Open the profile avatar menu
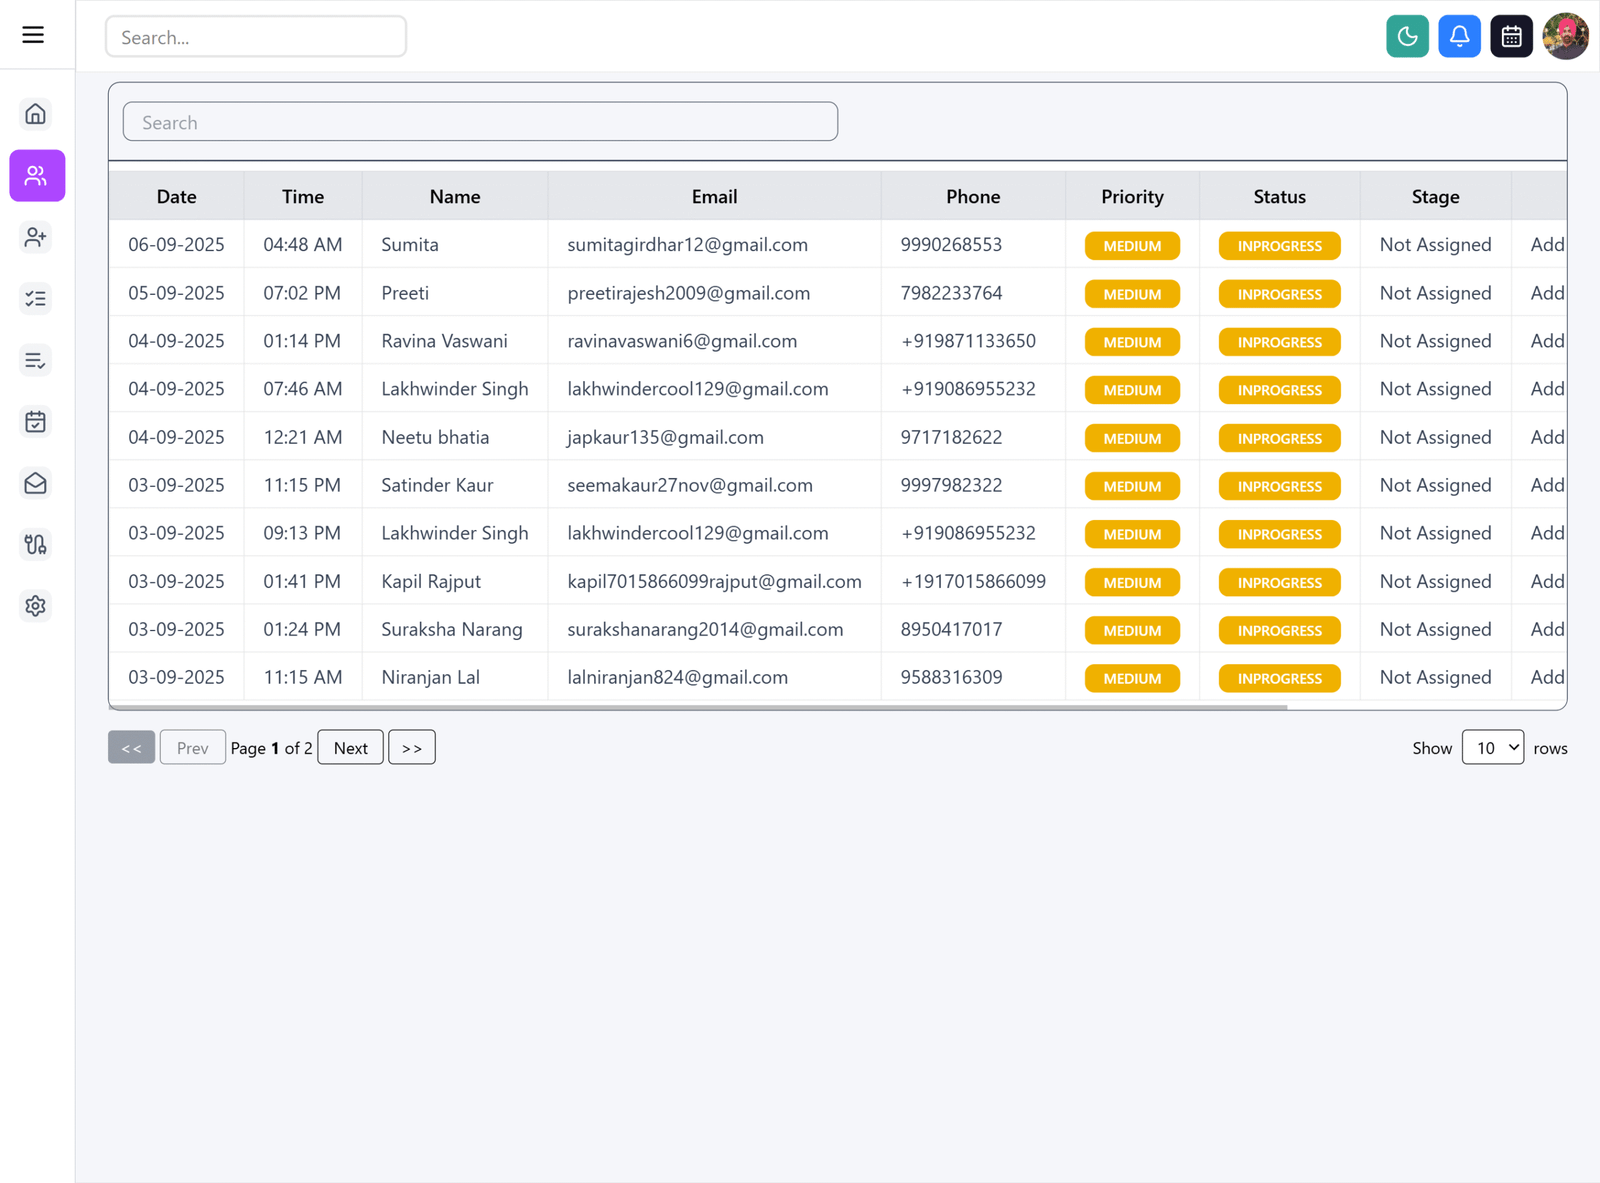Screen dimensions: 1600x1183 (1566, 36)
